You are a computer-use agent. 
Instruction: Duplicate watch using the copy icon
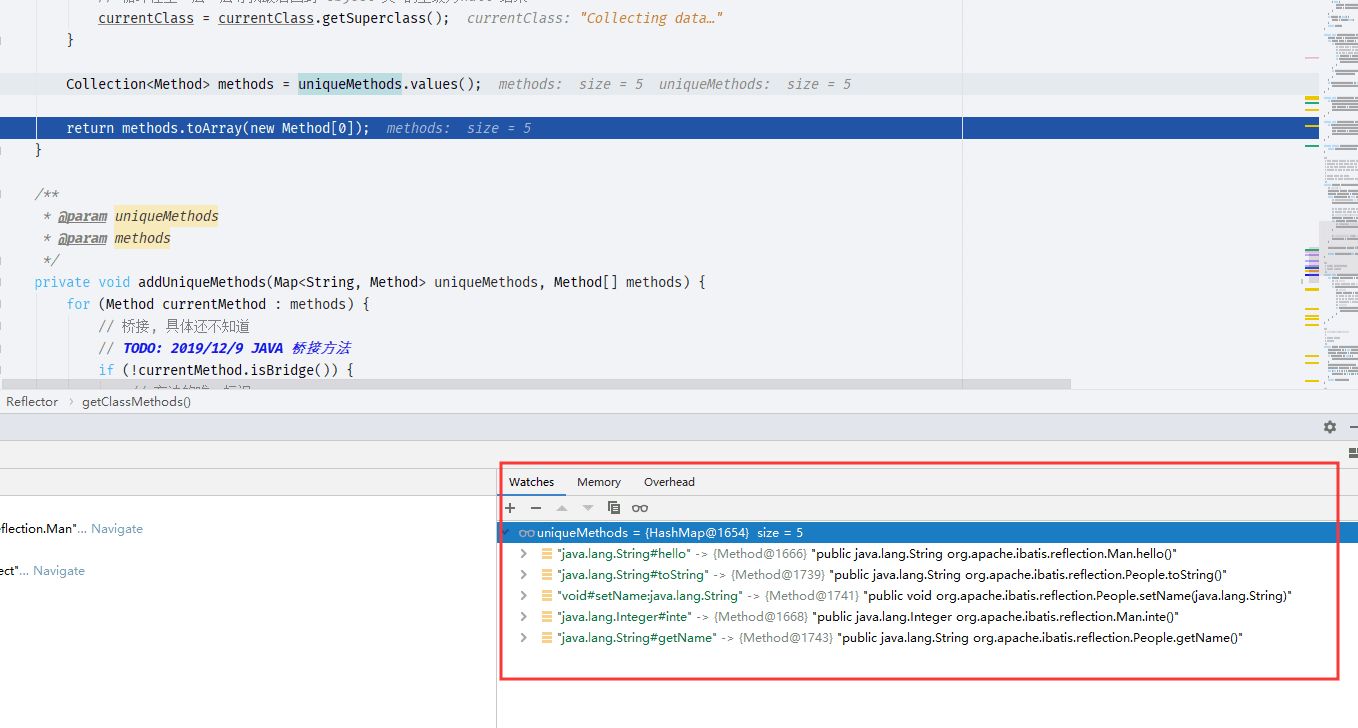click(x=614, y=508)
